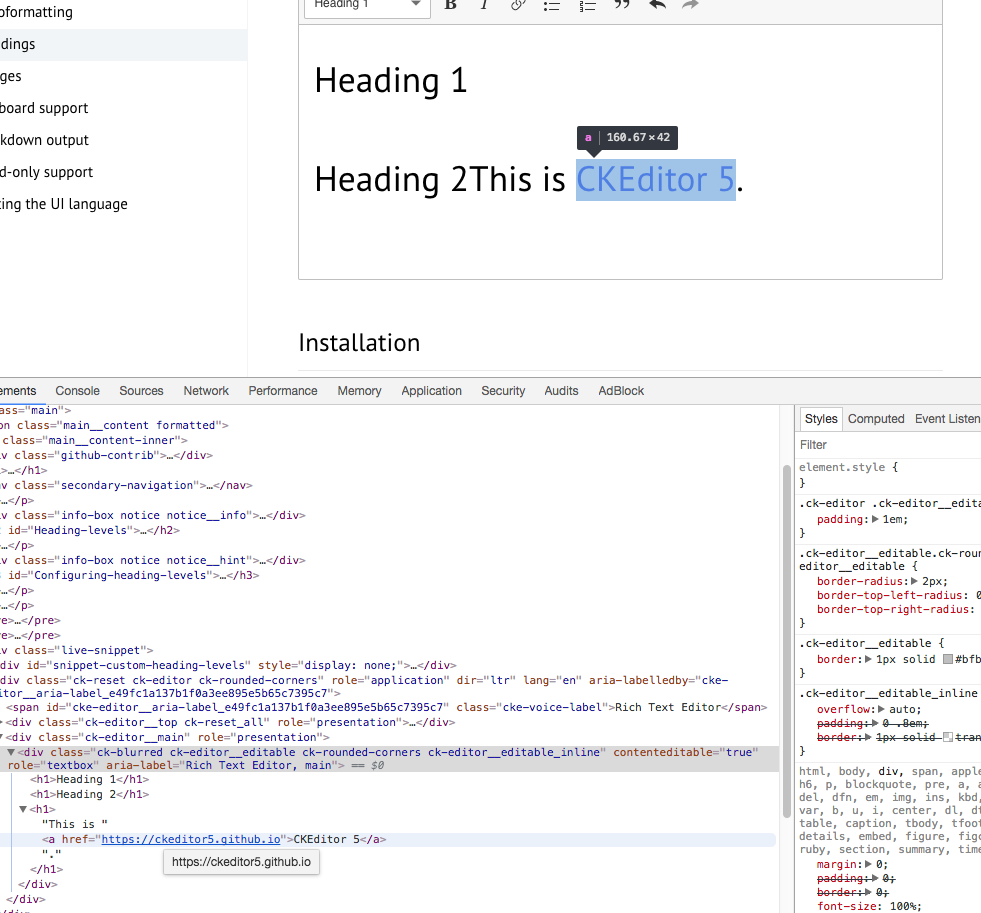Undo the last edit with the undo arrow
The width and height of the screenshot is (981, 913).
tap(656, 4)
